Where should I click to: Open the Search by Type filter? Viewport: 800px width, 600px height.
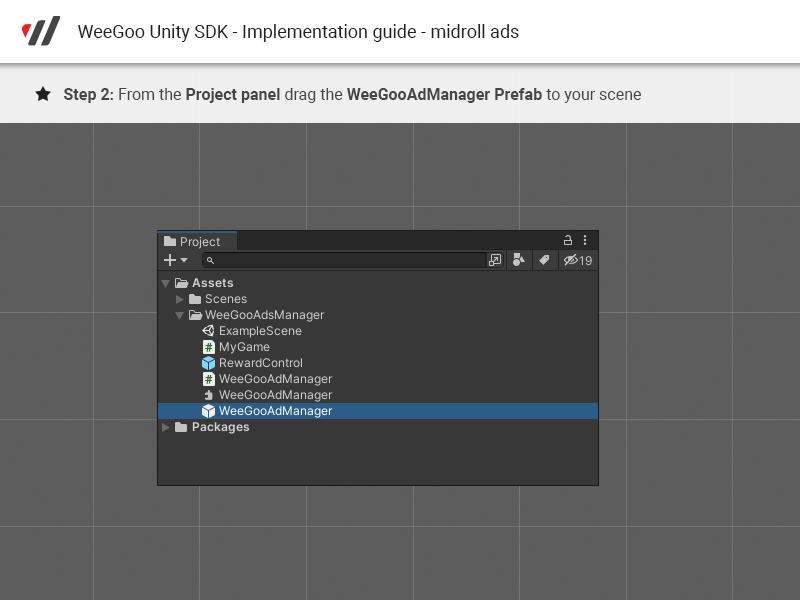519,260
